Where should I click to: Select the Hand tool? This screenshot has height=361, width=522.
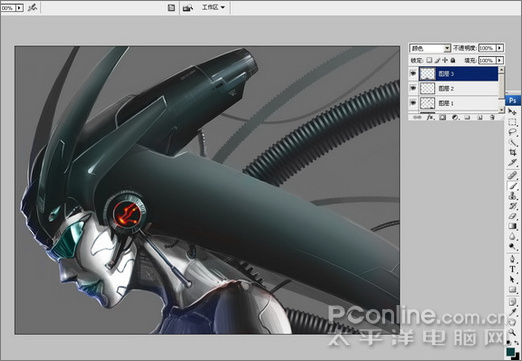tap(512, 322)
